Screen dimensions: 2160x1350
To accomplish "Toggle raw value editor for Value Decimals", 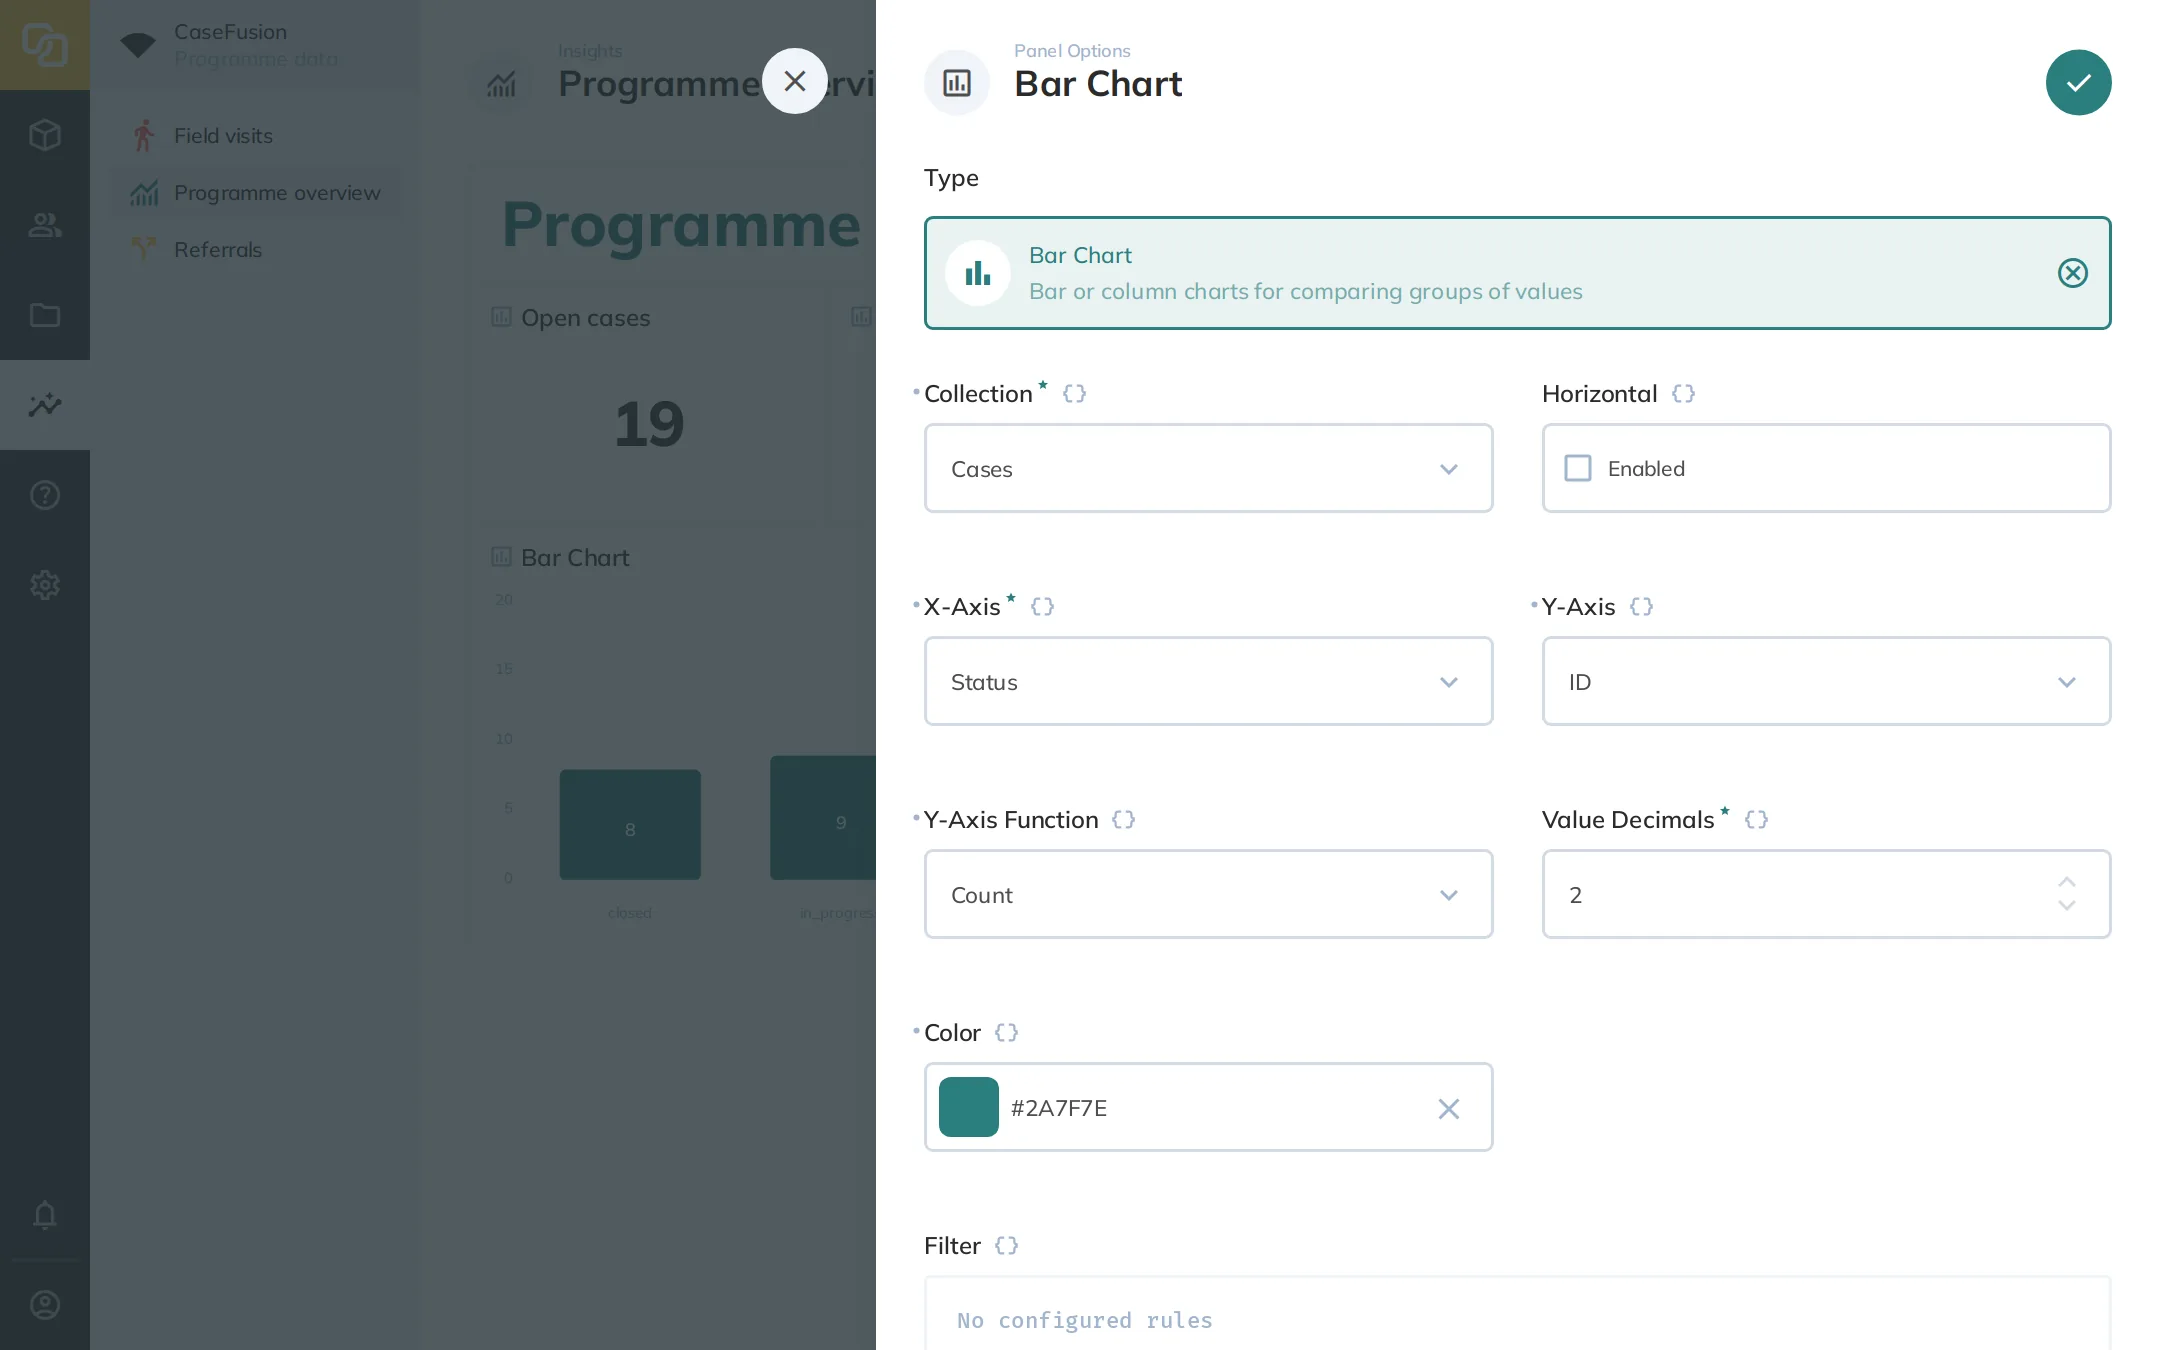I will click(1756, 819).
